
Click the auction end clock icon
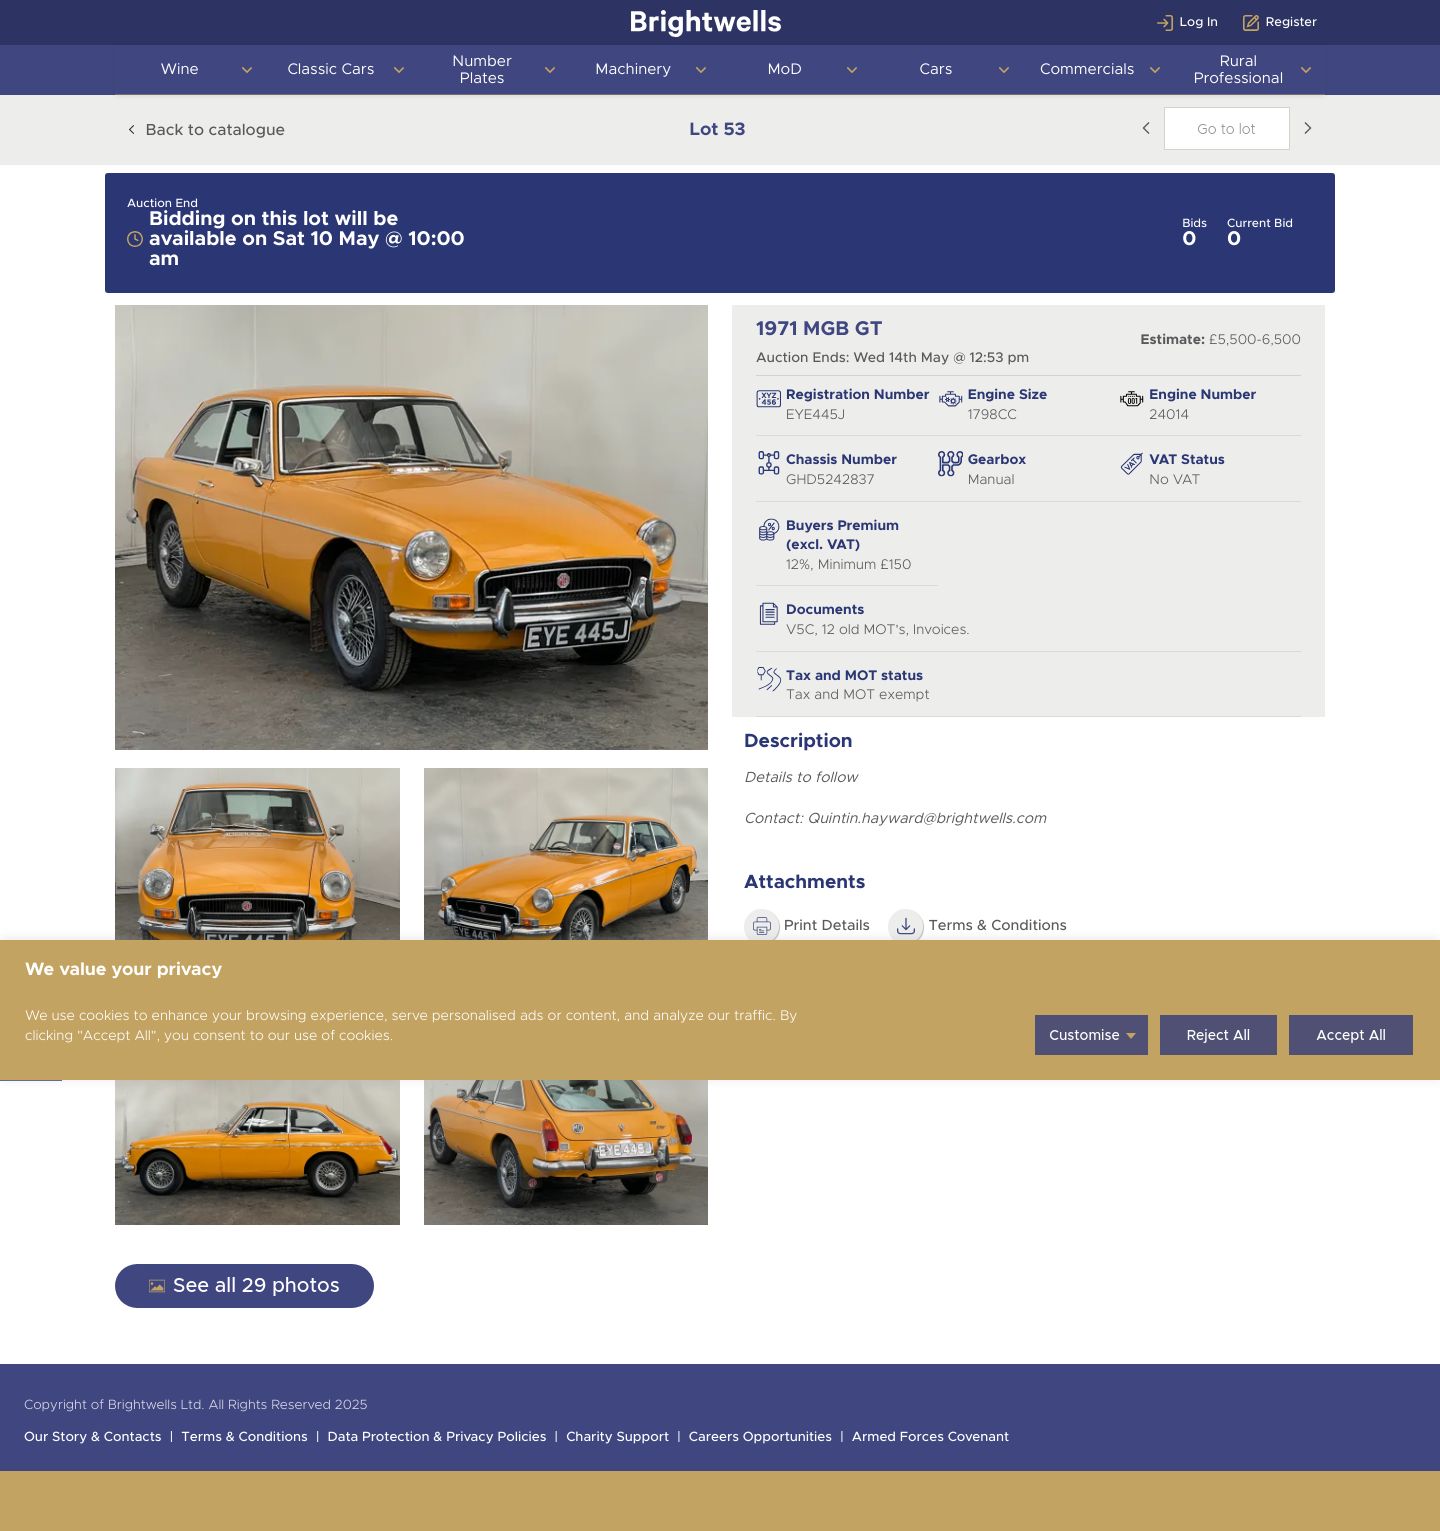(135, 239)
